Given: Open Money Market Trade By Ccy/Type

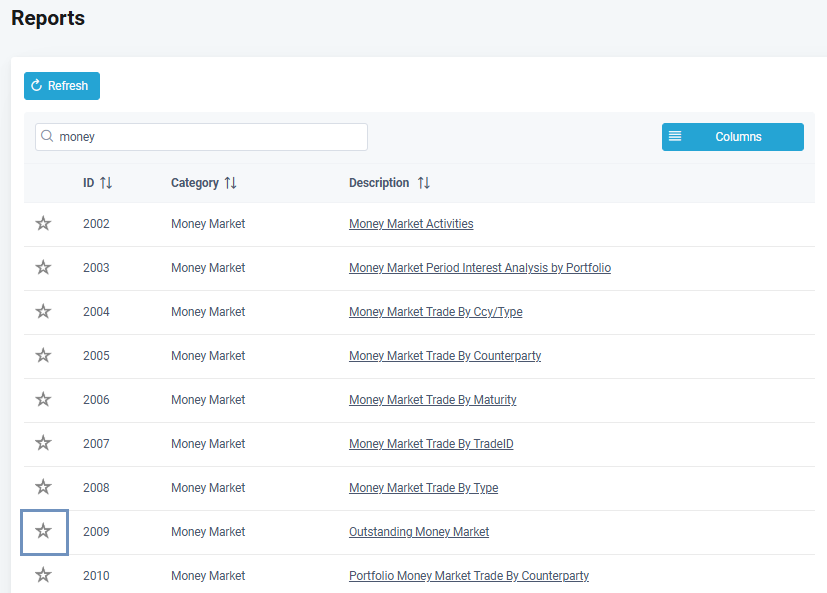Looking at the screenshot, I should coord(435,312).
